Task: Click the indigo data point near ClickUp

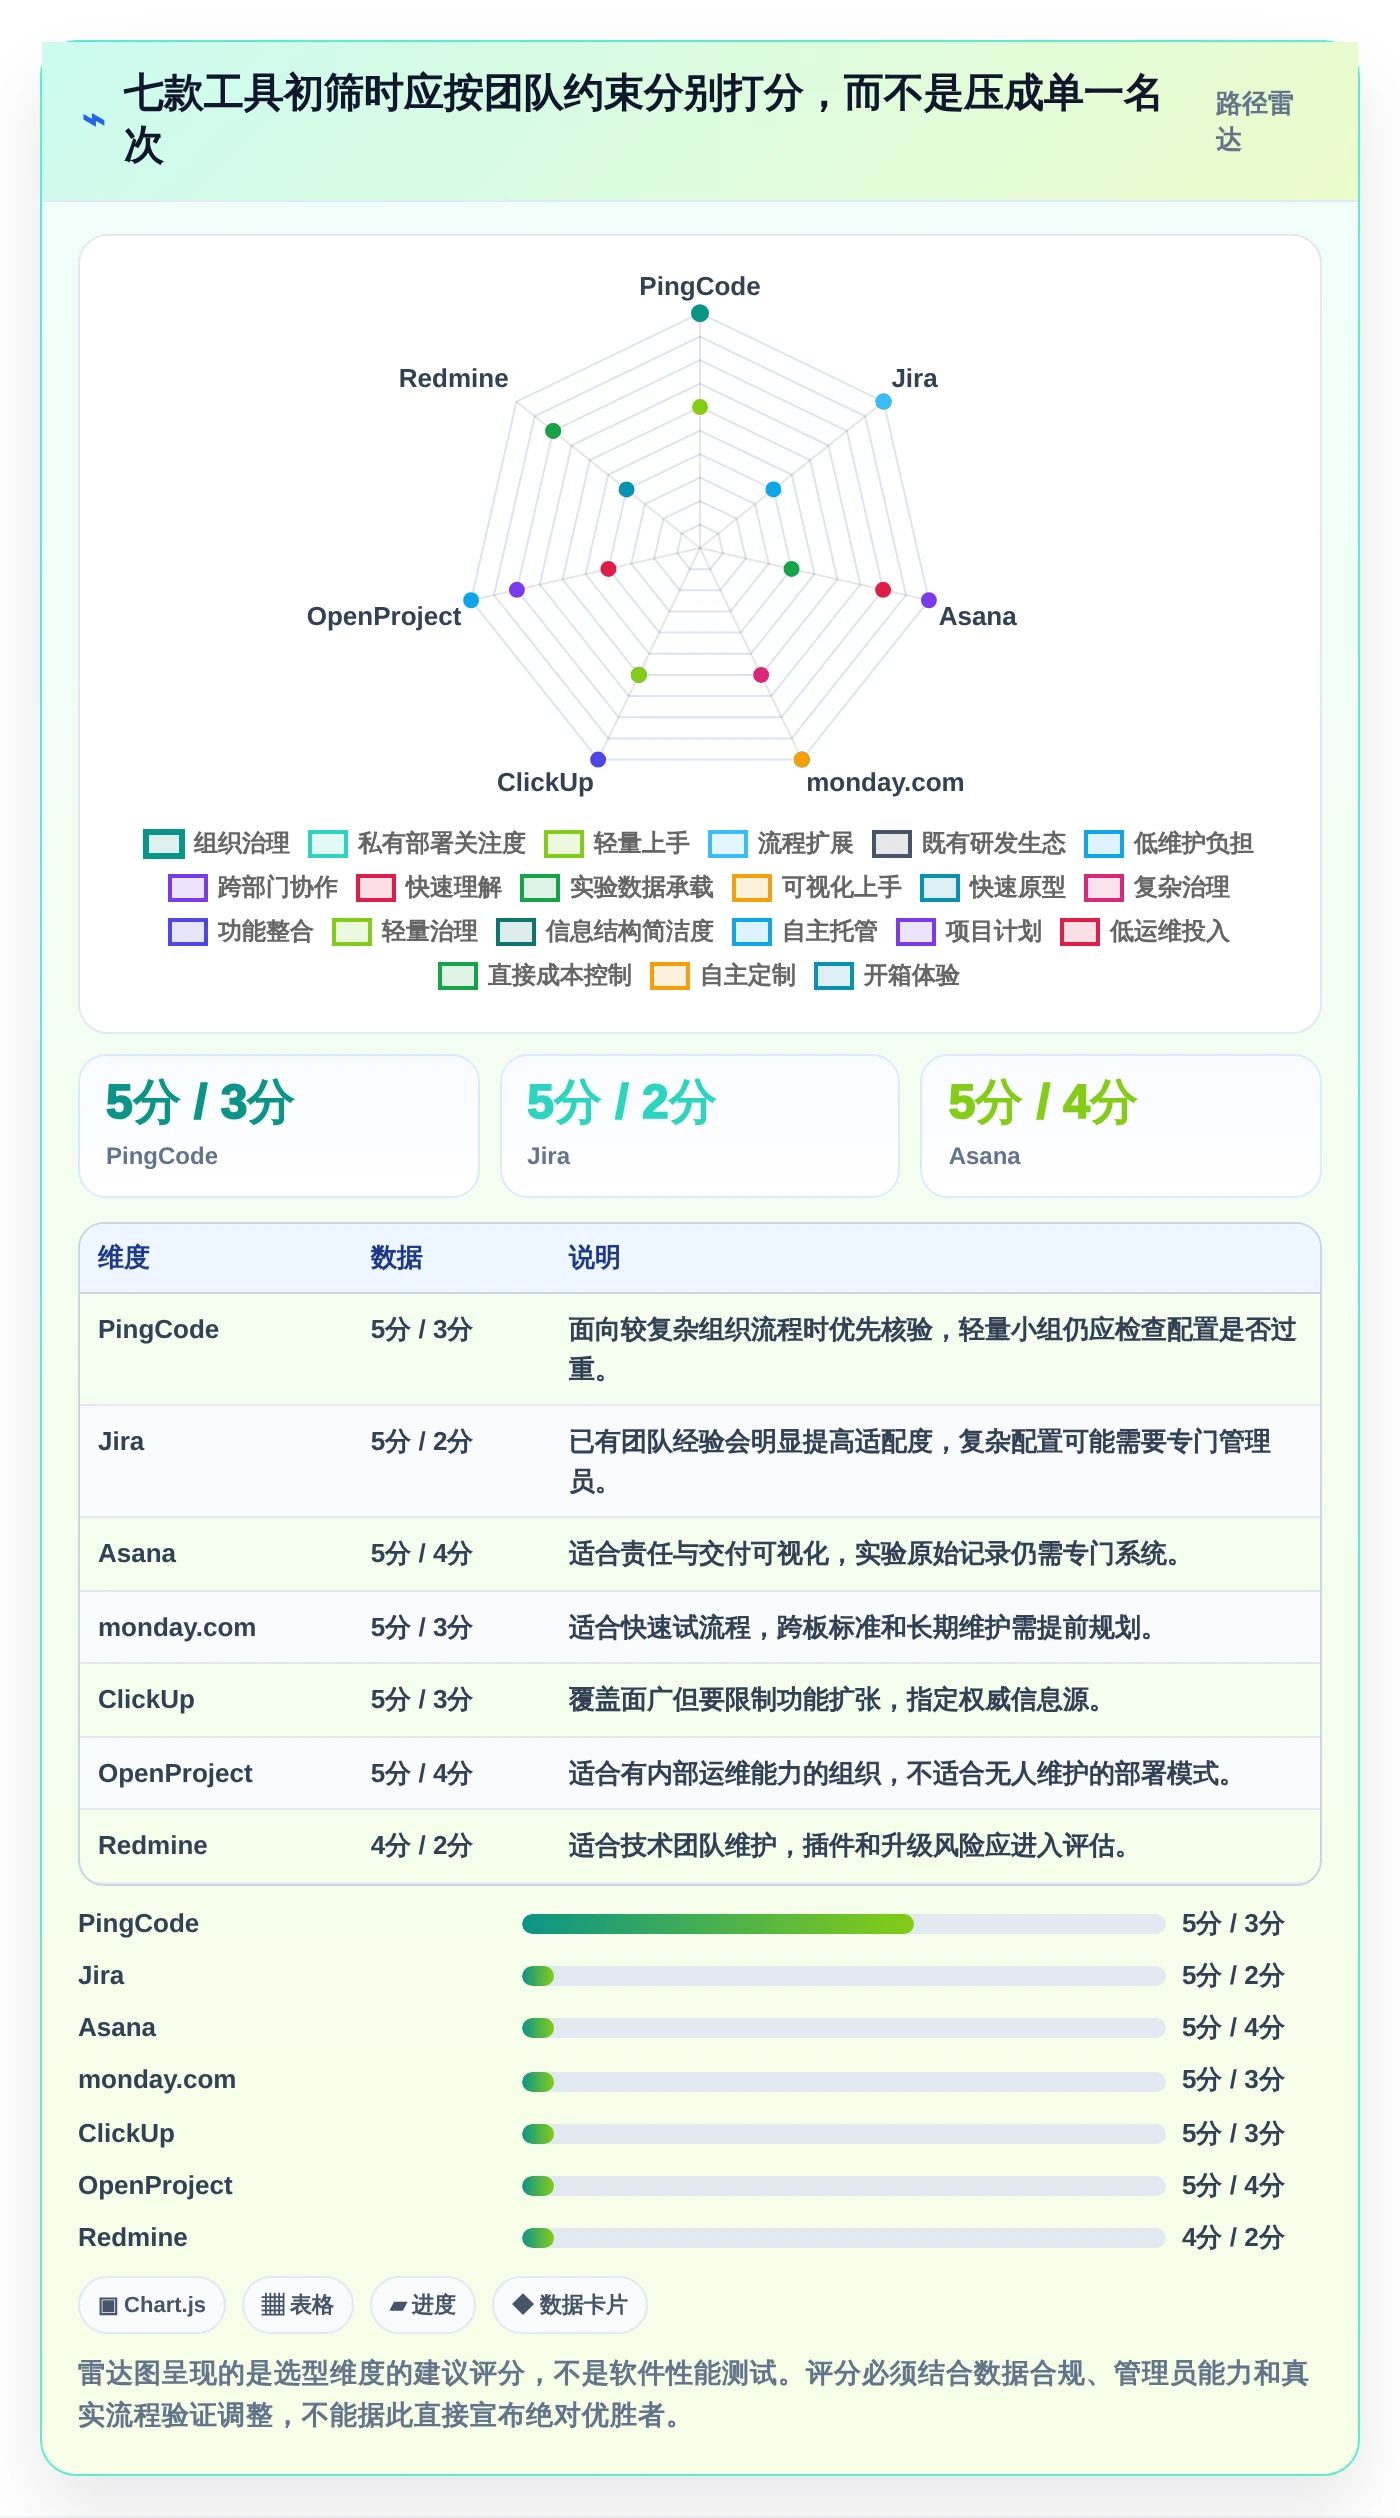Action: point(598,760)
